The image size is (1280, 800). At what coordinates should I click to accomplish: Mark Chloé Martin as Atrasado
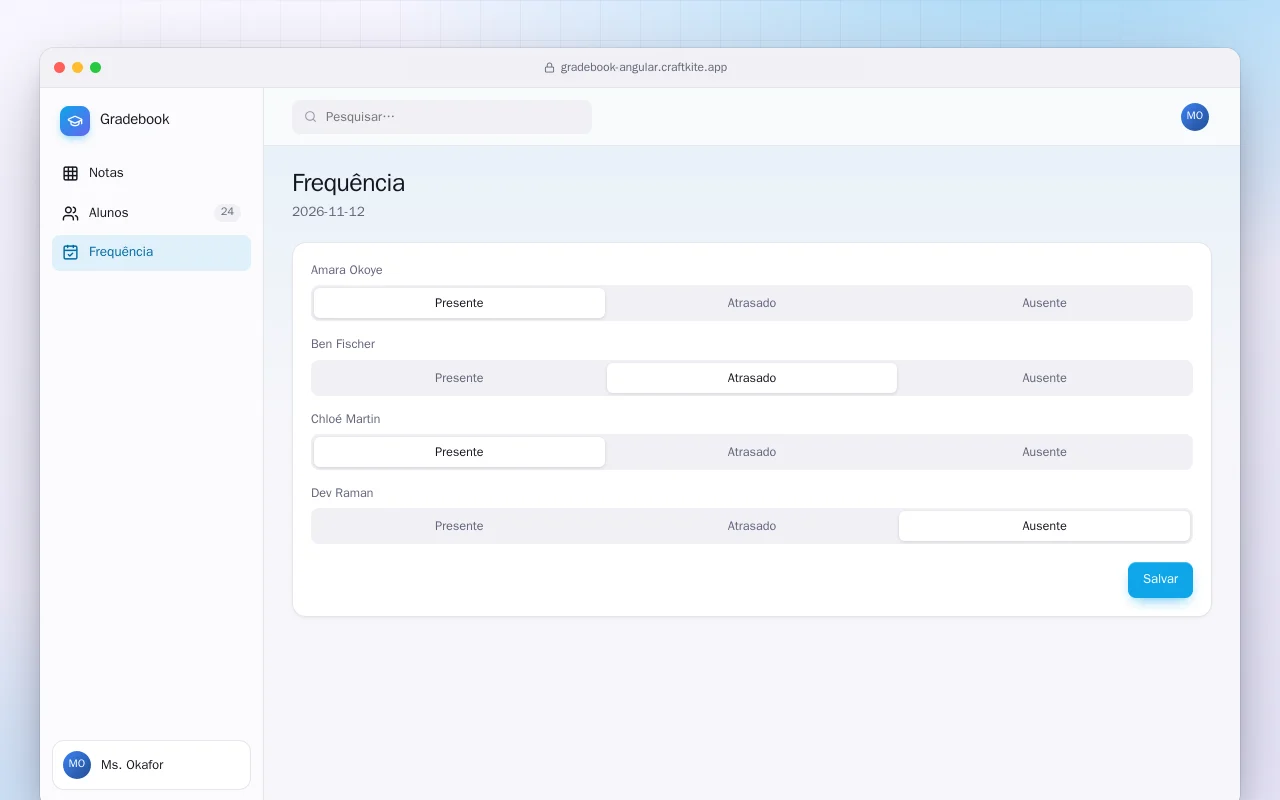click(752, 452)
